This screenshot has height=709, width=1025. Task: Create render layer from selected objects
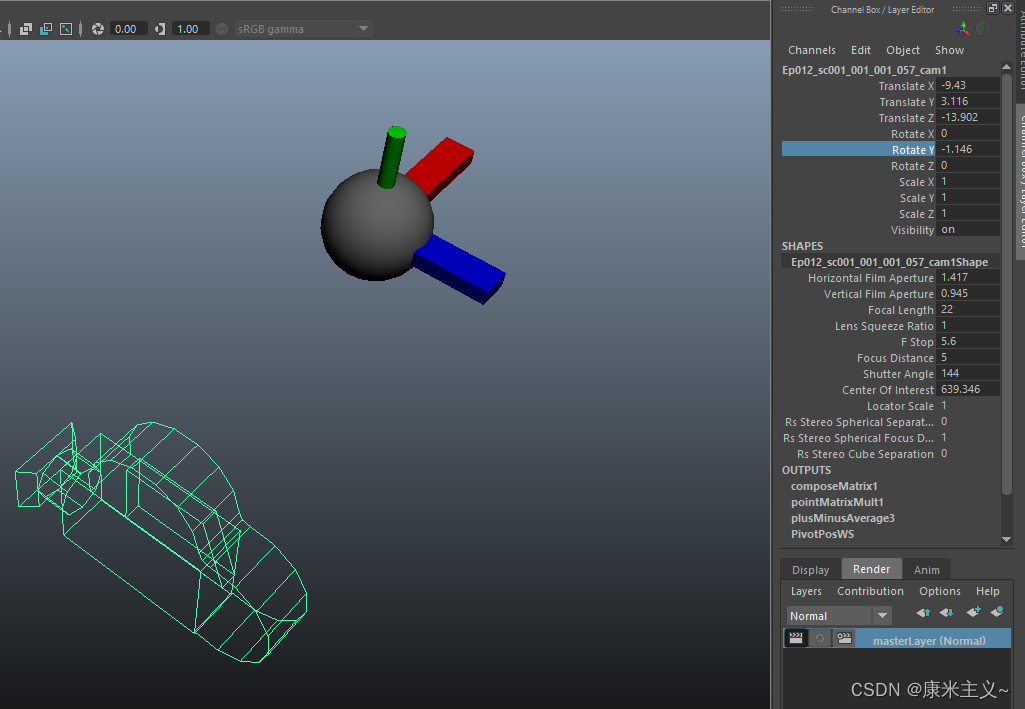point(997,612)
